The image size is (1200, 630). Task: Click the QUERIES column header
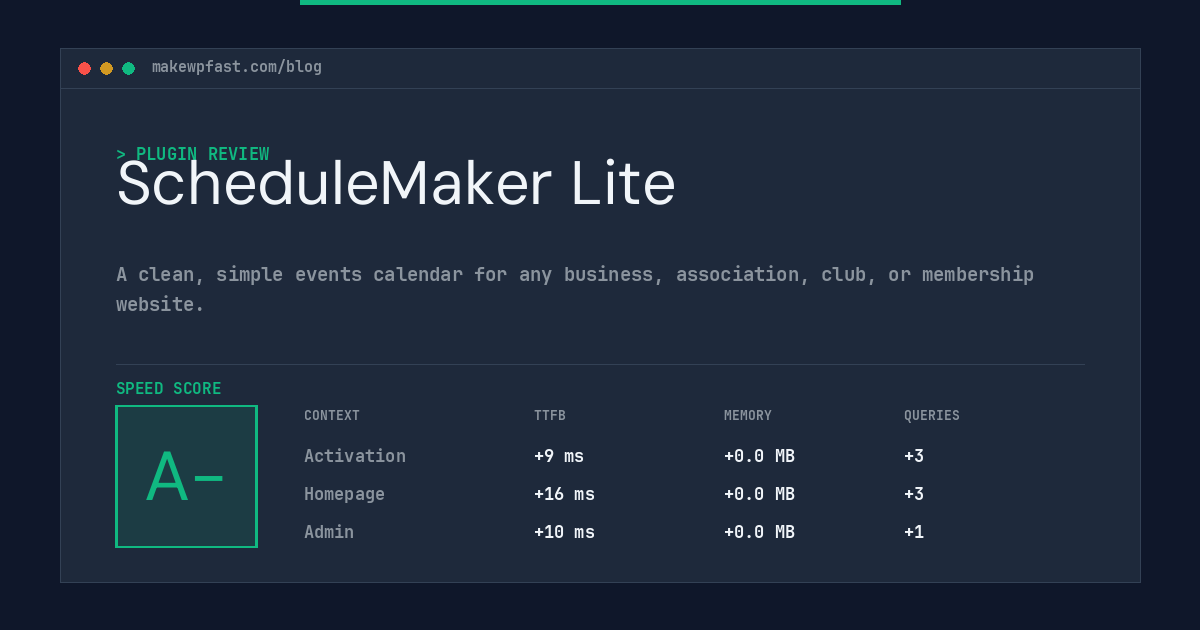[932, 416]
